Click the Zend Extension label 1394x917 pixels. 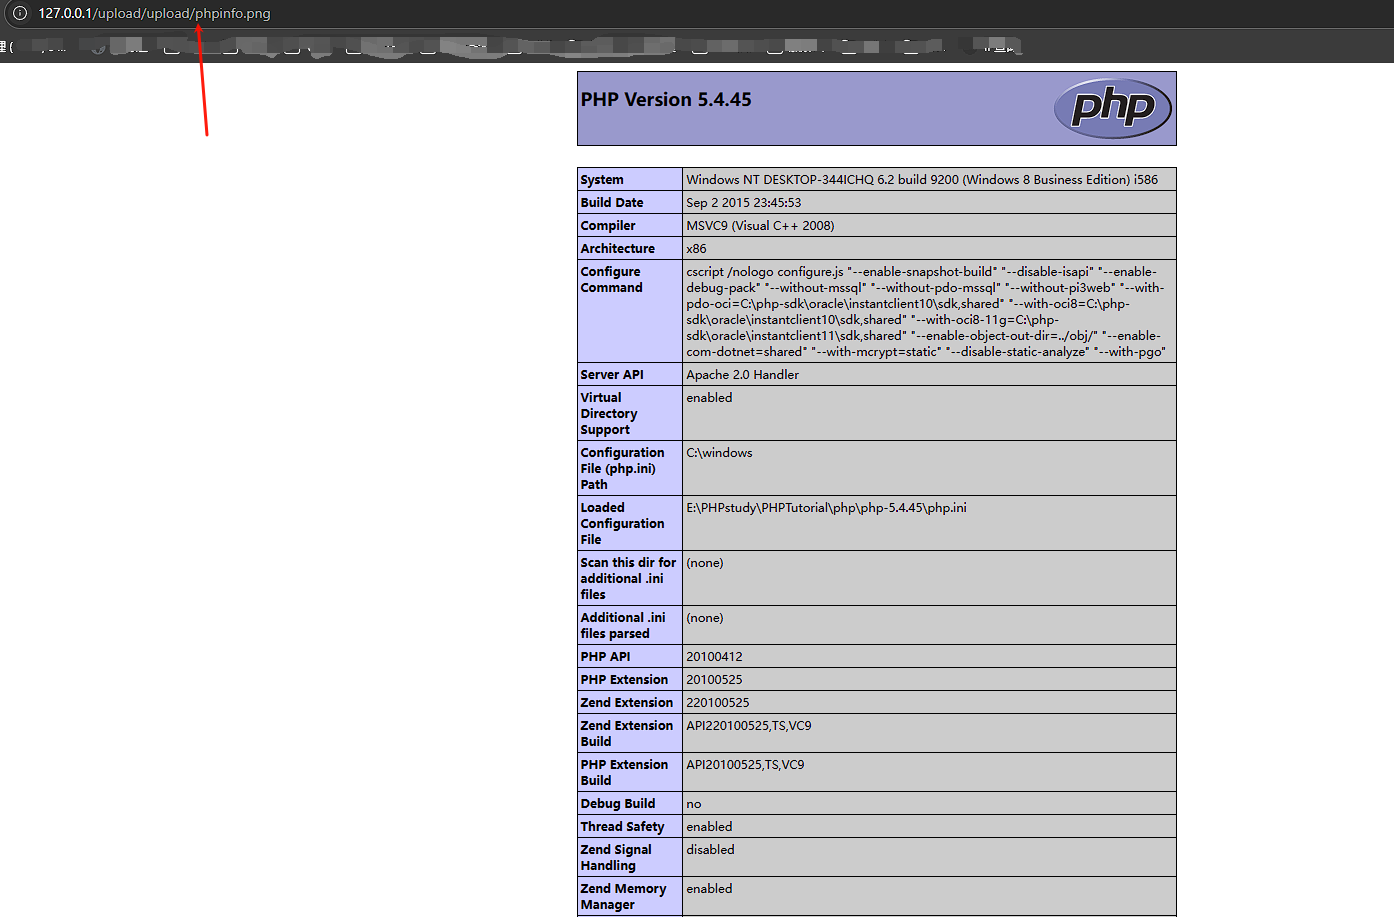point(627,703)
